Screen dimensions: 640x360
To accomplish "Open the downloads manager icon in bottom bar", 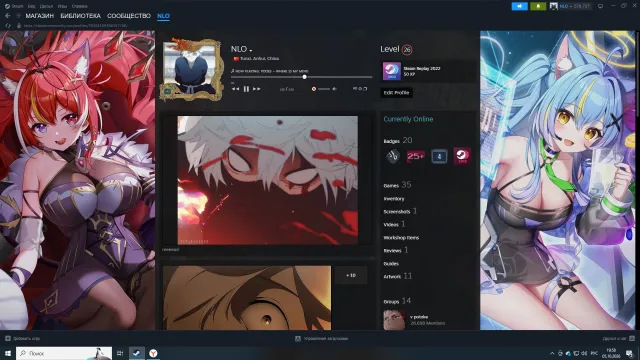I will click(x=298, y=338).
